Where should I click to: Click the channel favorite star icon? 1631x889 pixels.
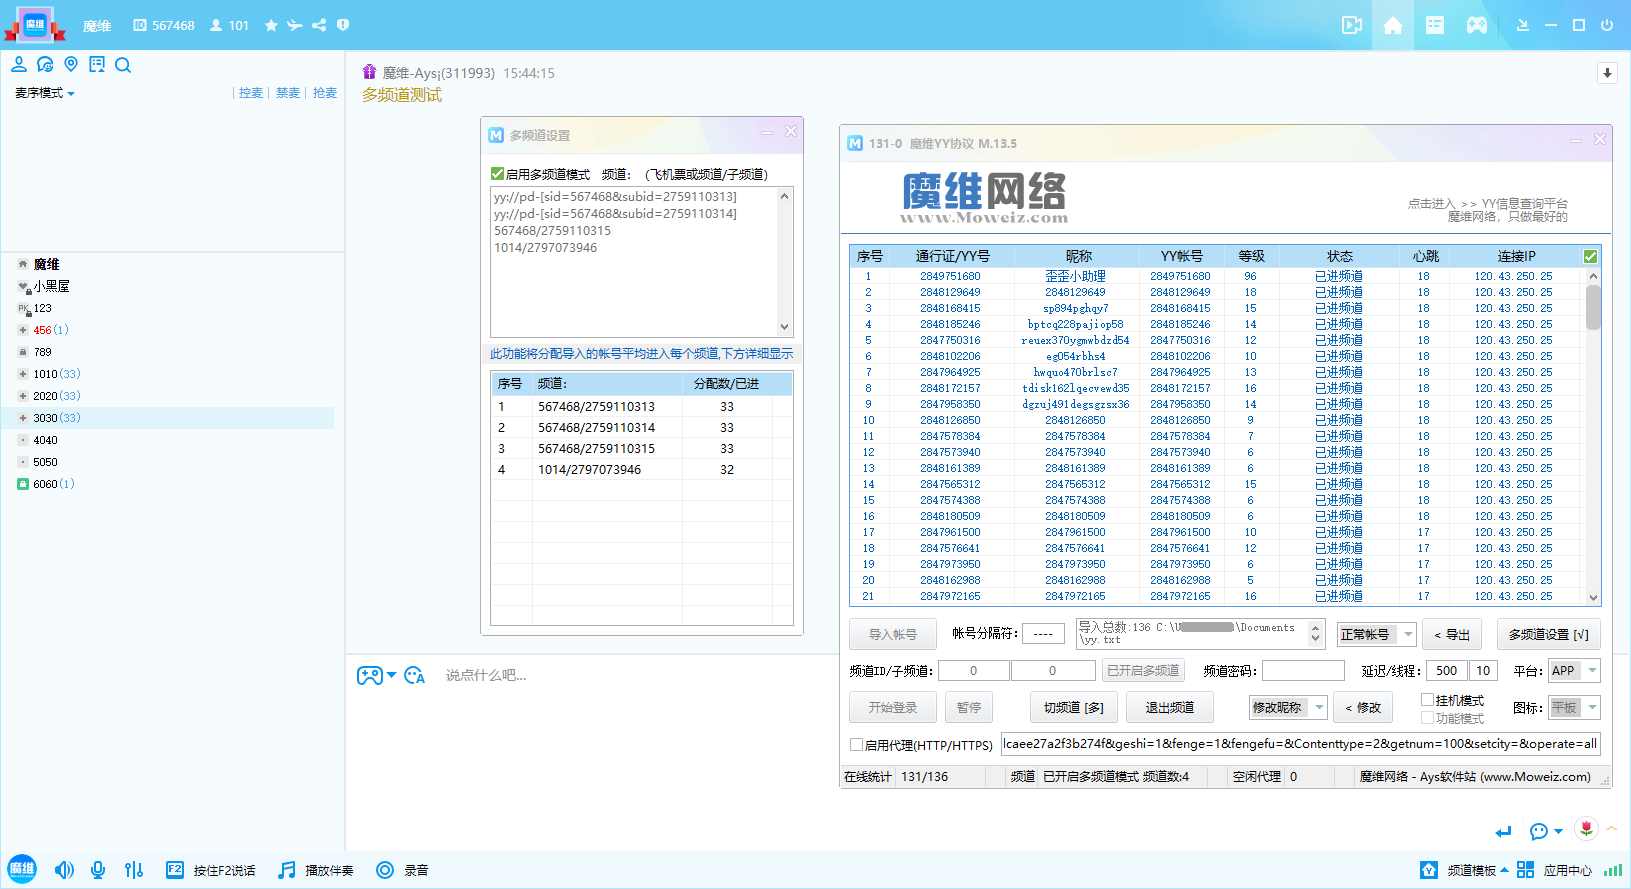pyautogui.click(x=271, y=25)
